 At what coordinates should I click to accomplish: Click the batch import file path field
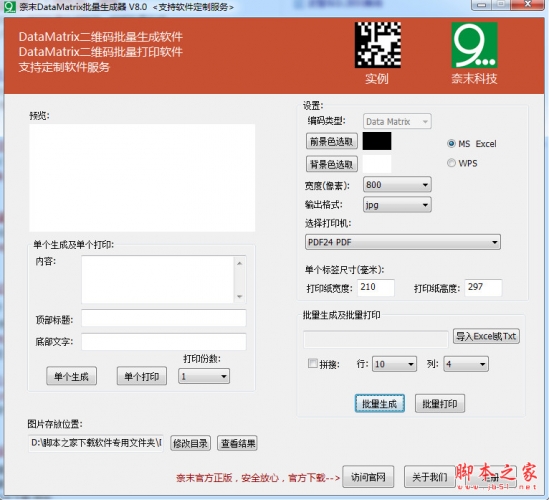tap(376, 339)
